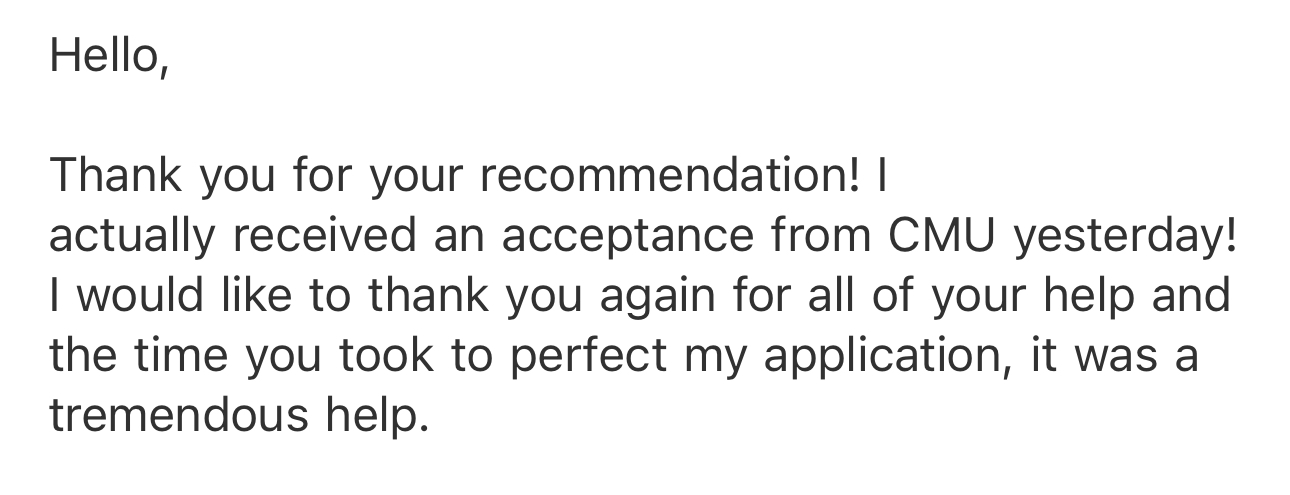Click the word "my" before application
Image resolution: width=1290 pixels, height=495 pixels.
tap(709, 355)
